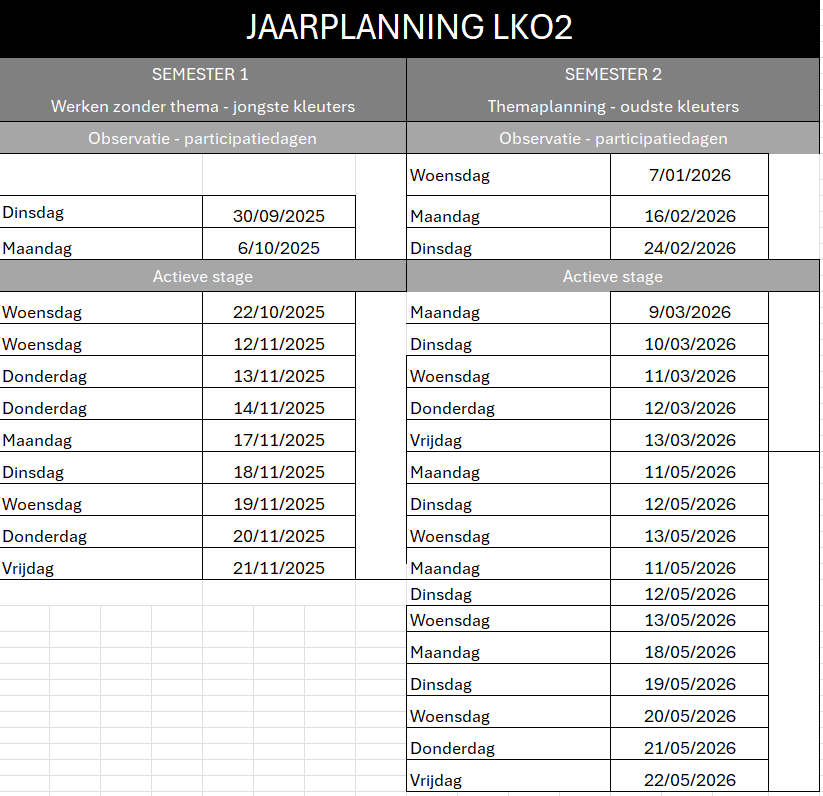Select 'Werken zonder thema - jongste kleuters' cell
Viewport: 823px width, 796px height.
(203, 106)
